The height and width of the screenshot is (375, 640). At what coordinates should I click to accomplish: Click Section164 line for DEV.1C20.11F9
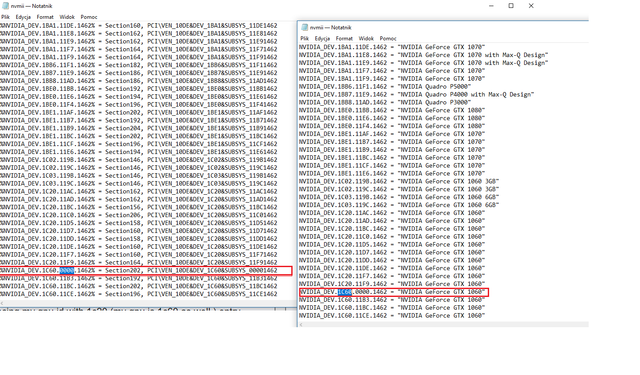[138, 263]
